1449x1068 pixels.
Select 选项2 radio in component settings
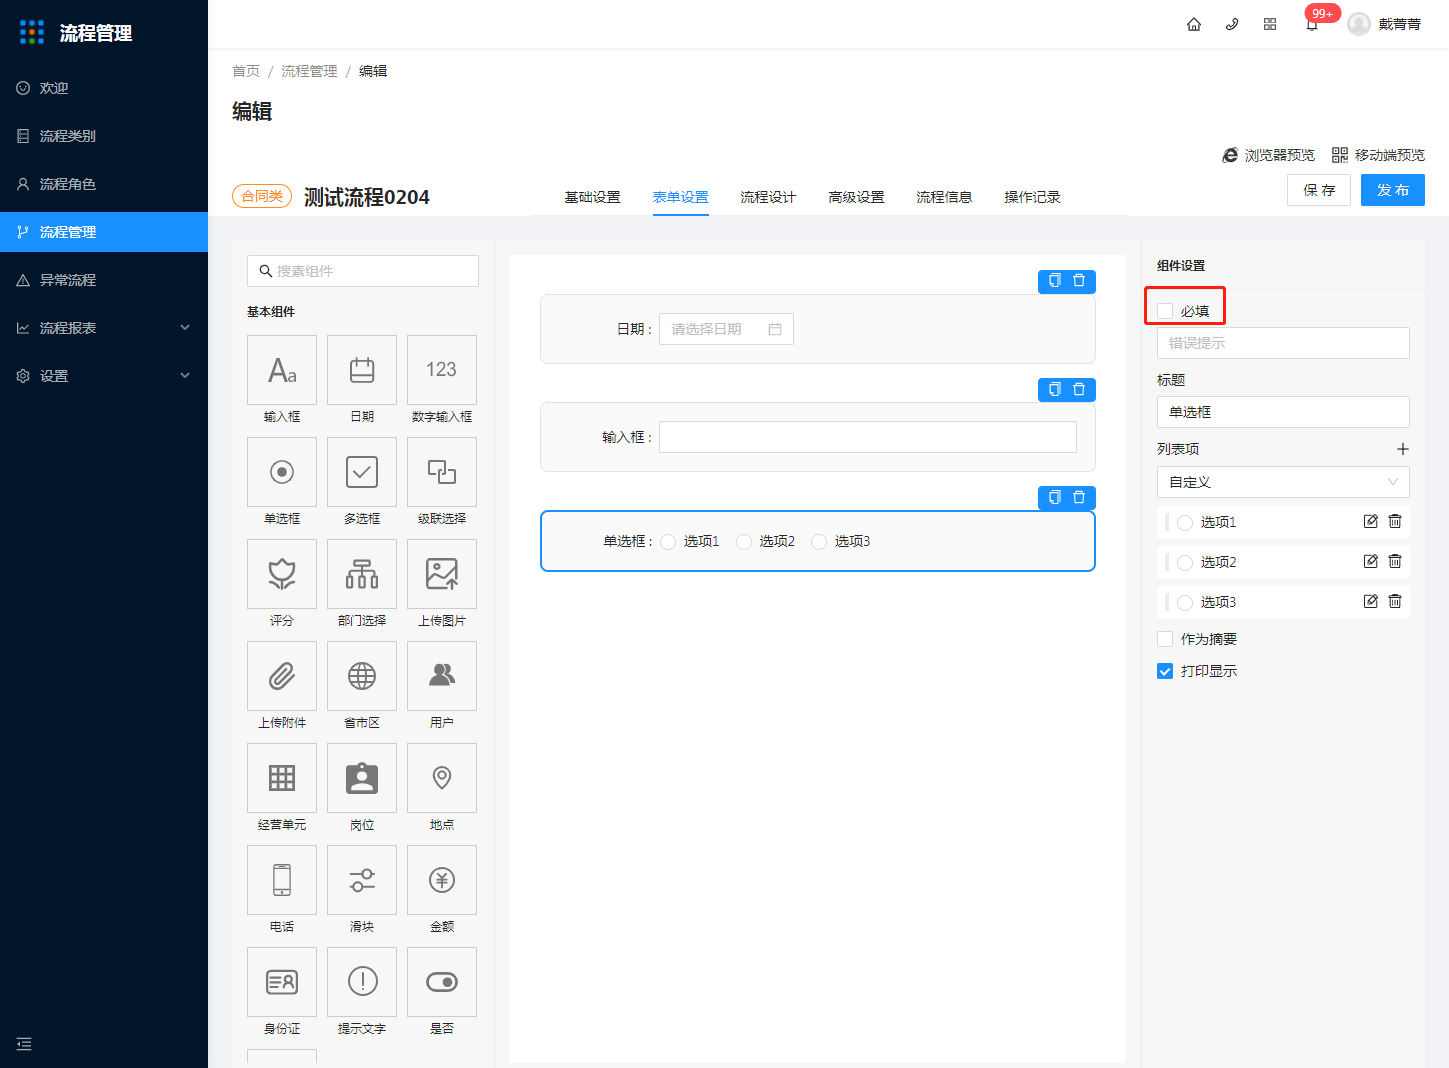pyautogui.click(x=1185, y=562)
